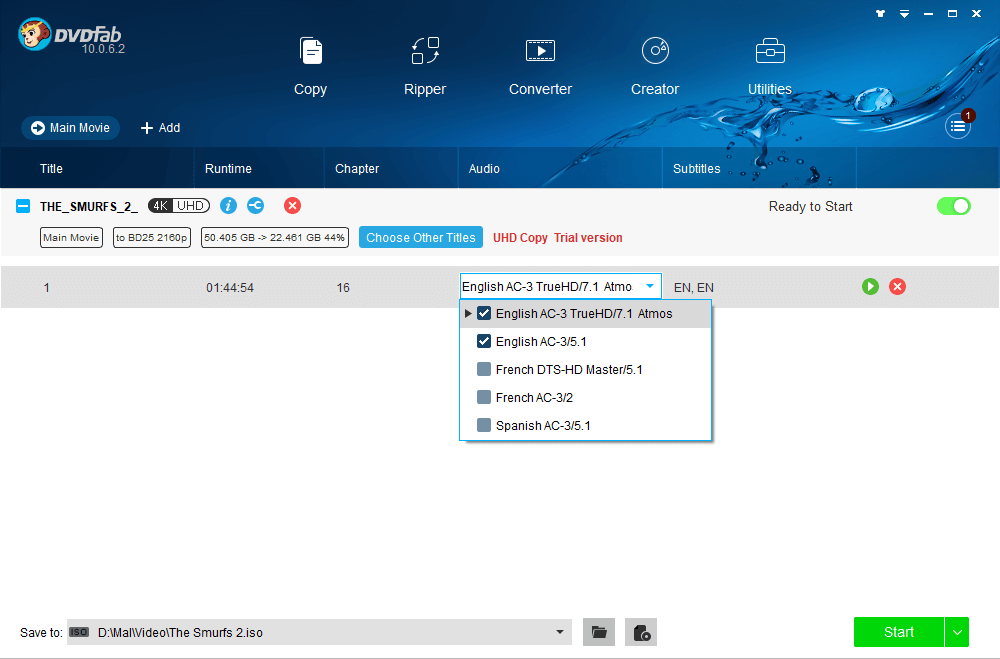Click the runtime 01:44:54
This screenshot has width=1000, height=659.
230,288
